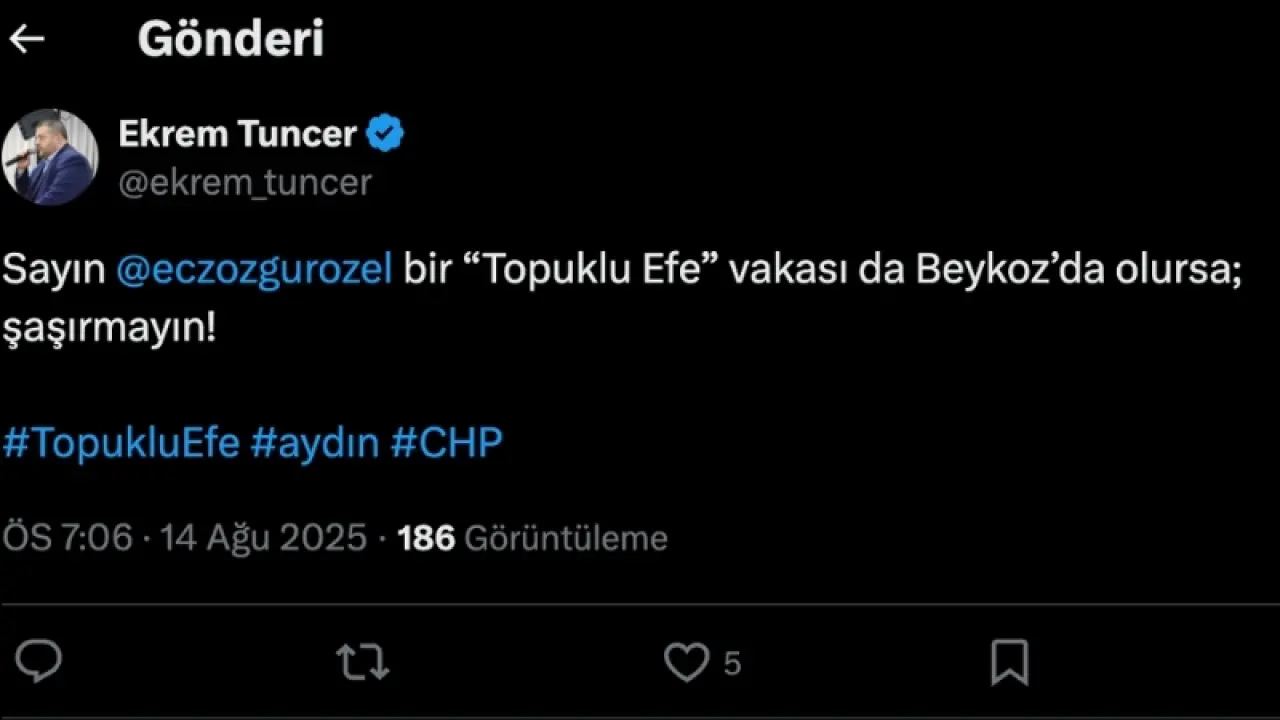Open the #aydın hashtag
The height and width of the screenshot is (720, 1280).
point(314,442)
